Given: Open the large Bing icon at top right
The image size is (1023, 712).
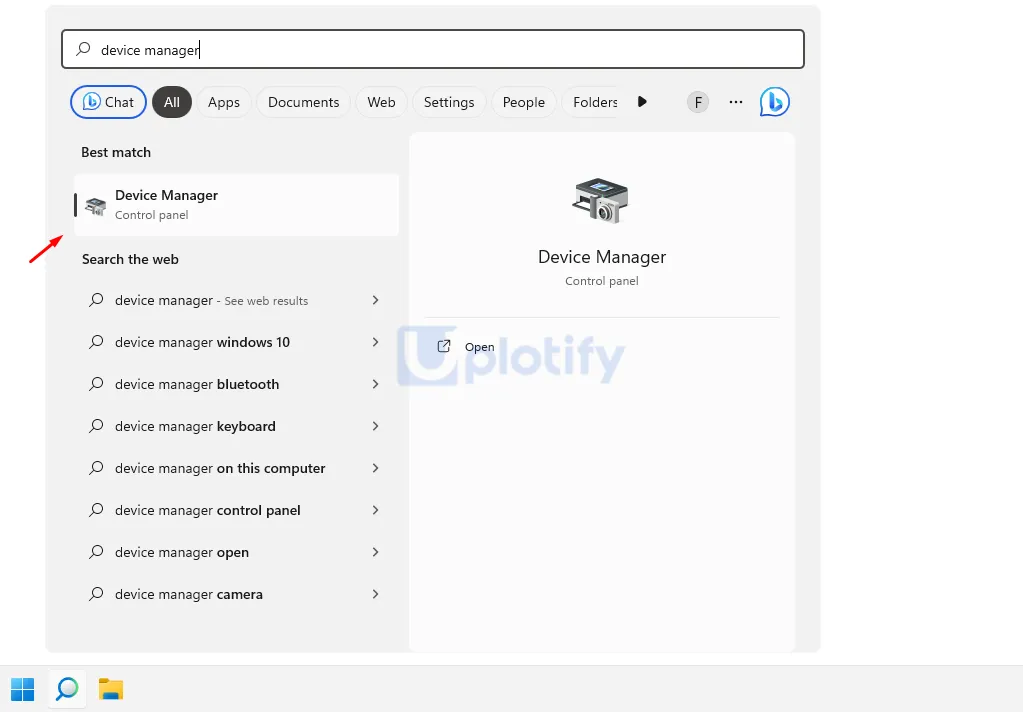Looking at the screenshot, I should coord(774,102).
